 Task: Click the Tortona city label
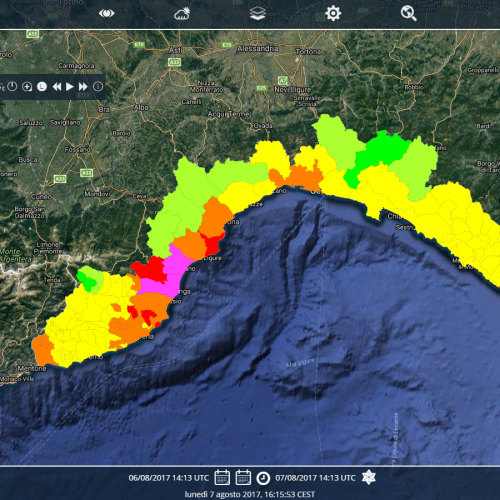point(308,52)
